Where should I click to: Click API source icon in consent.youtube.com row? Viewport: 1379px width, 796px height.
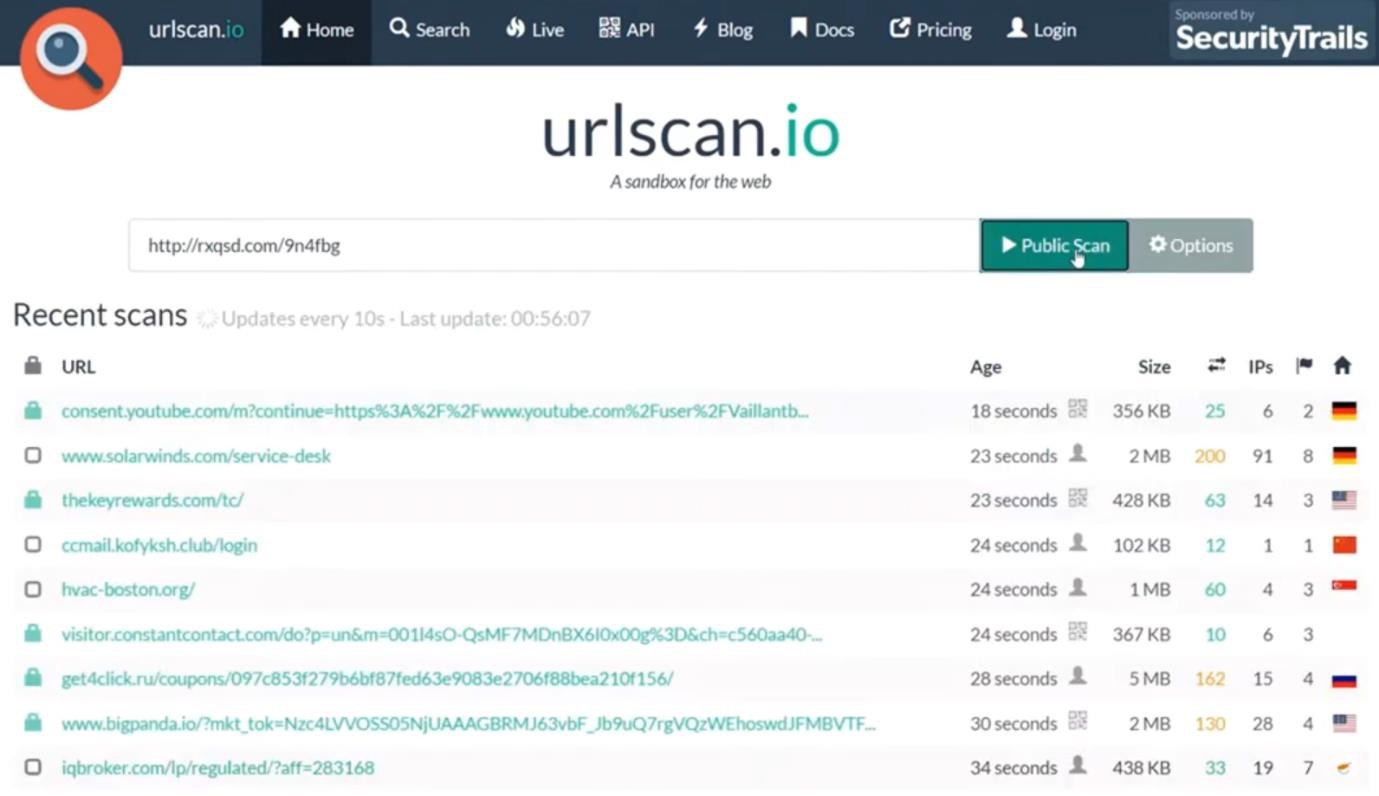pos(1077,409)
